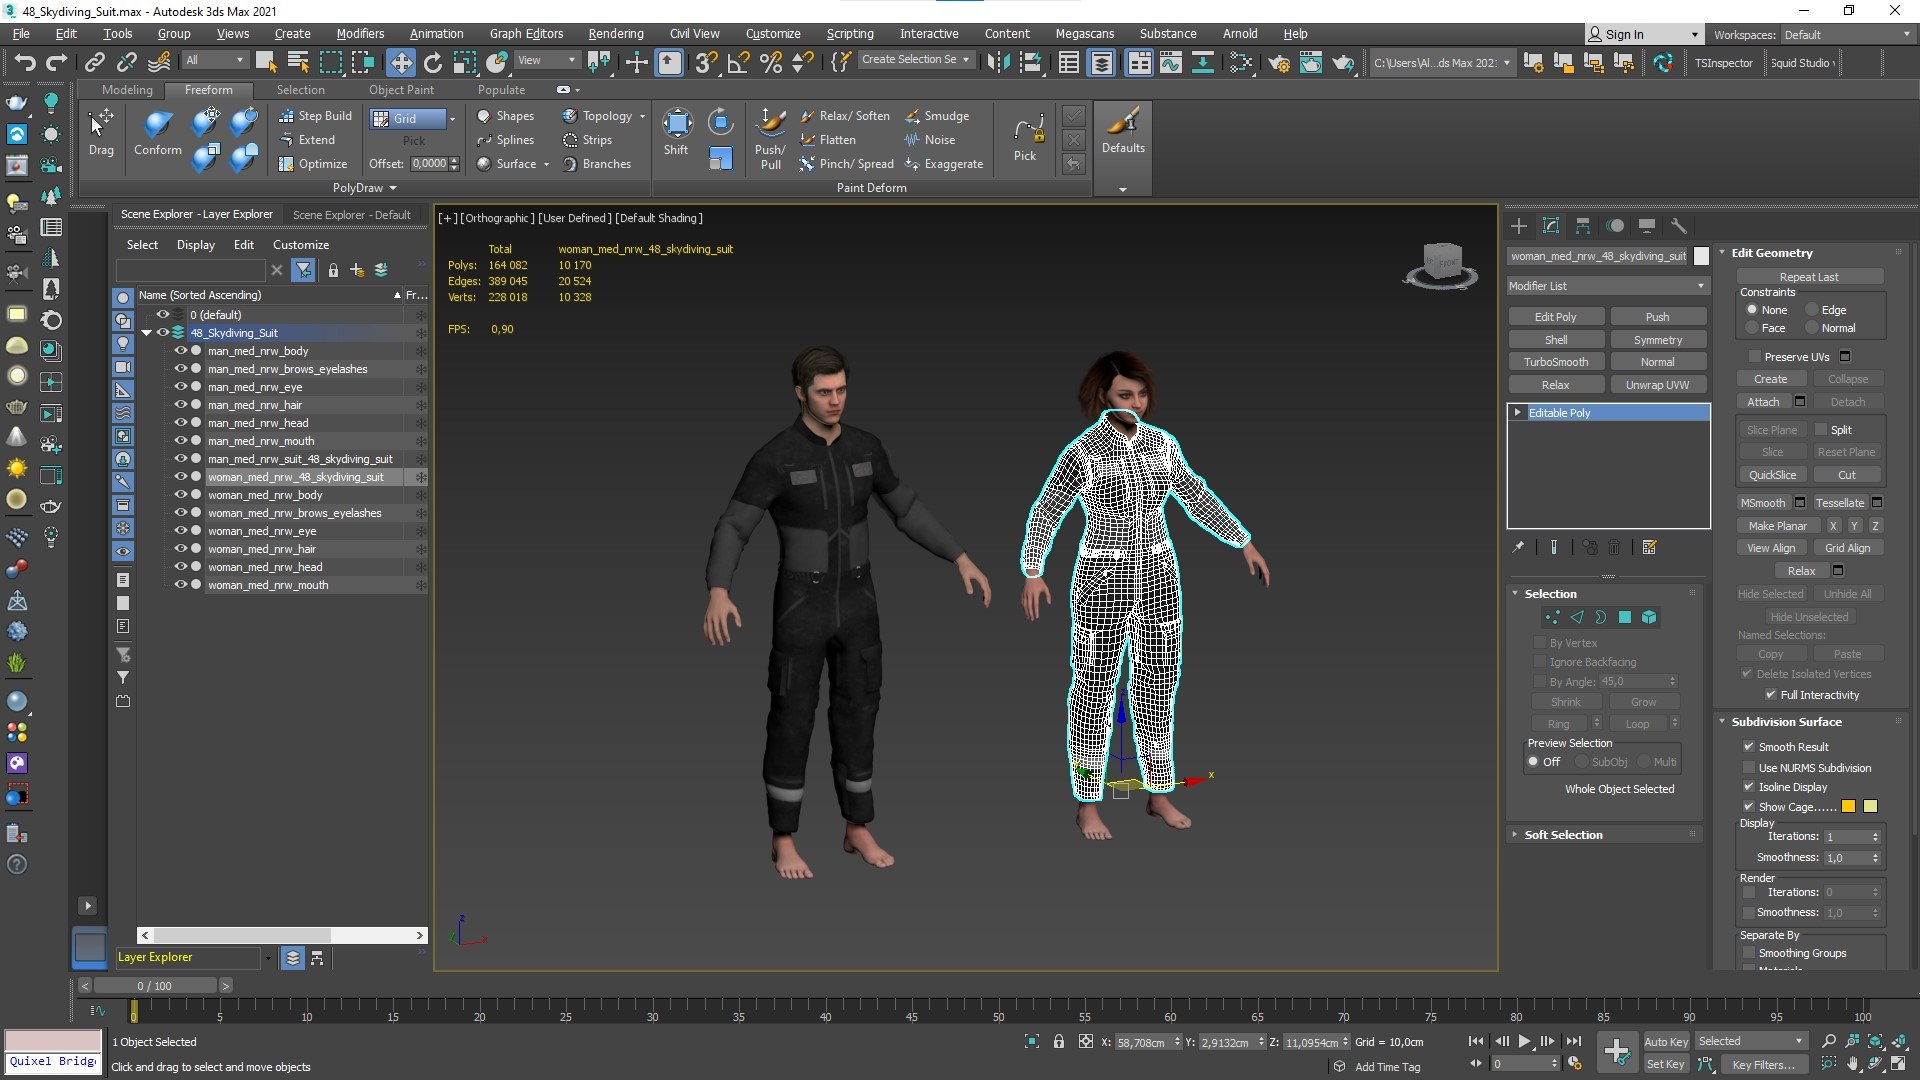Choose the Shift paint deform tool

pyautogui.click(x=677, y=133)
